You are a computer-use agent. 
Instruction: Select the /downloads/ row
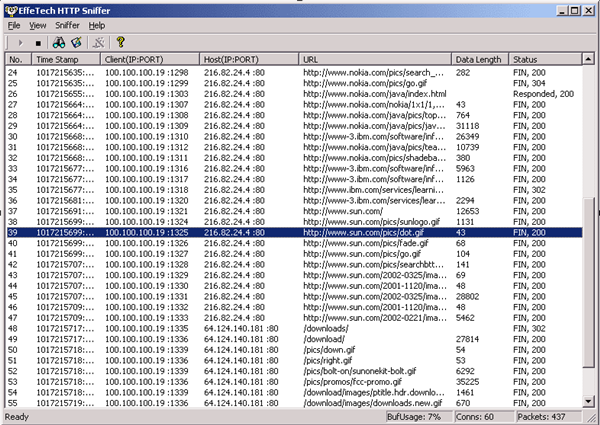(x=295, y=329)
